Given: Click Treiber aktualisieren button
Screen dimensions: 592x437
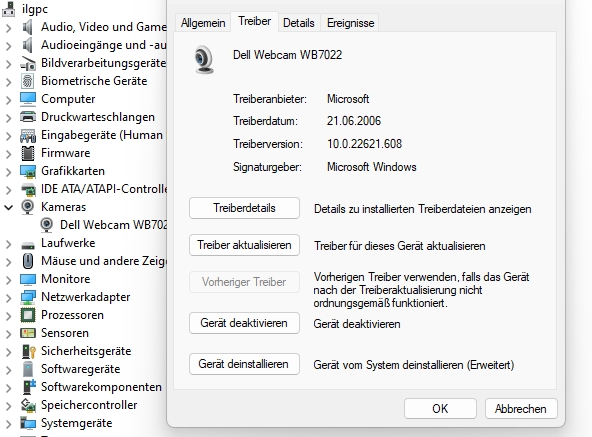Looking at the screenshot, I should tap(244, 245).
